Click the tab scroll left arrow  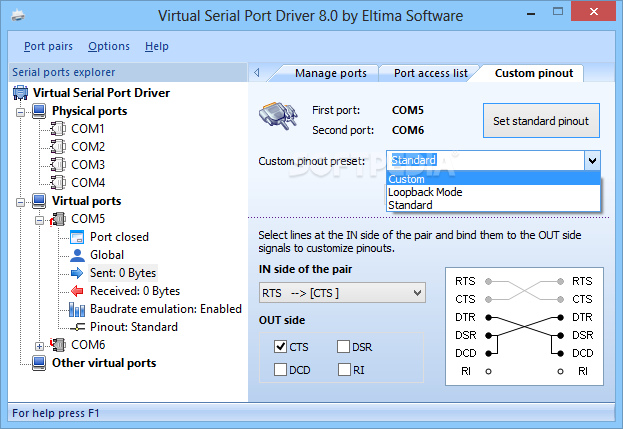click(x=257, y=72)
